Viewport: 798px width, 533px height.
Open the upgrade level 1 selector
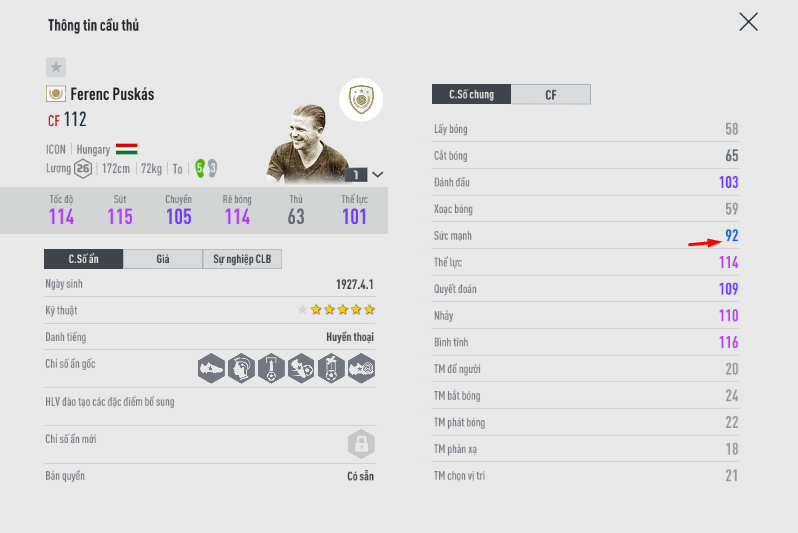coord(355,174)
